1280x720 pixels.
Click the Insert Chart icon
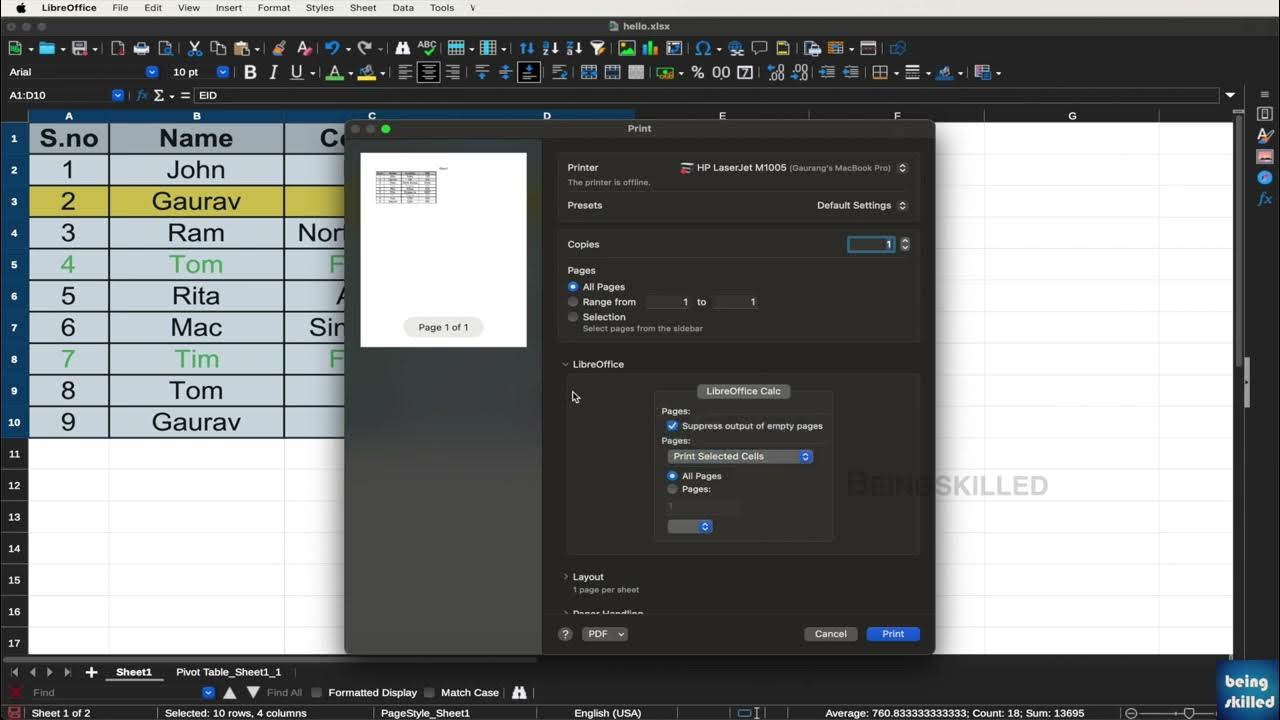[x=651, y=48]
